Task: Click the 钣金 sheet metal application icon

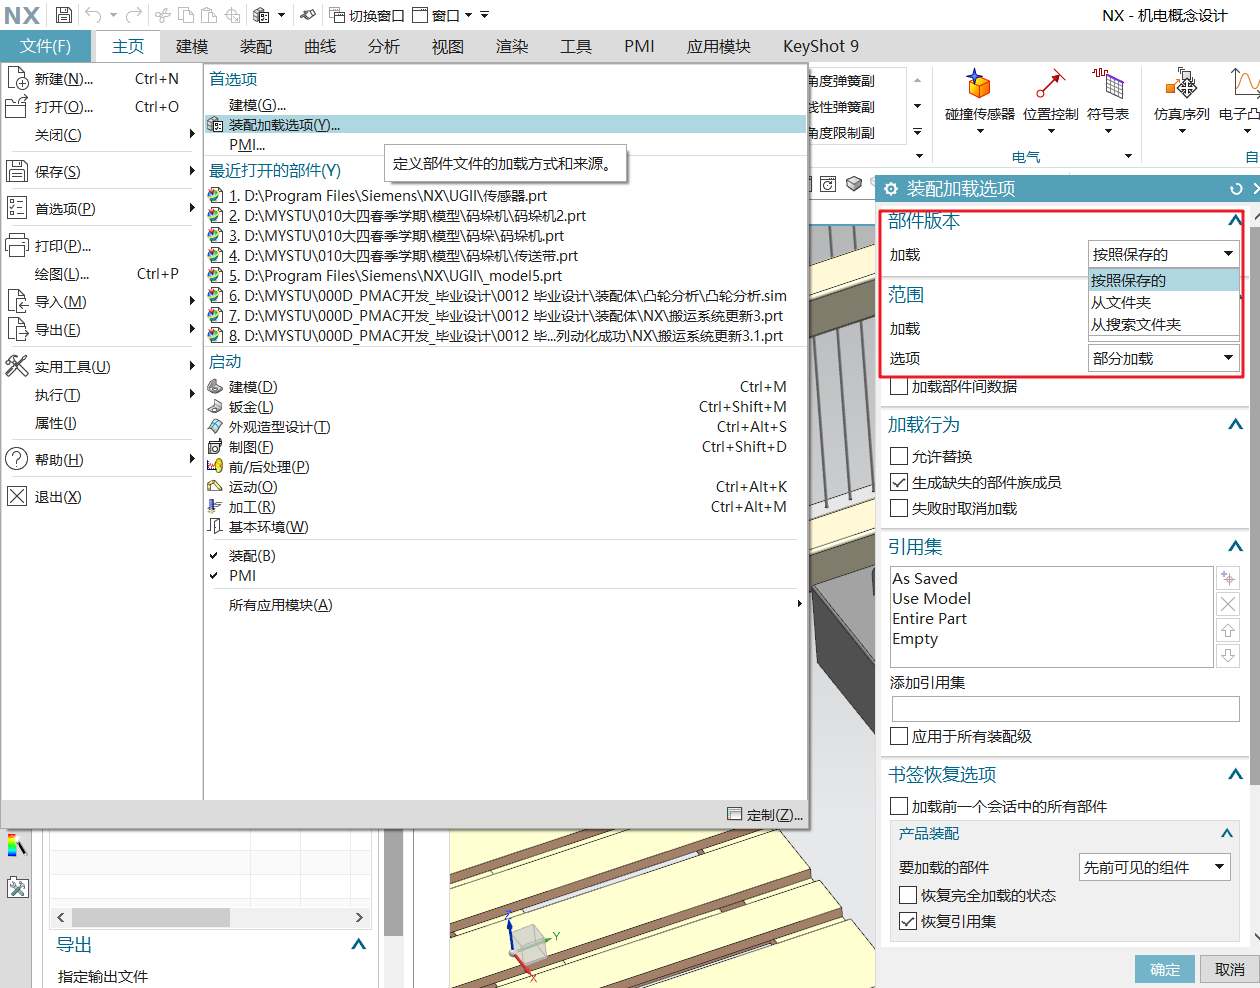Action: coord(215,406)
